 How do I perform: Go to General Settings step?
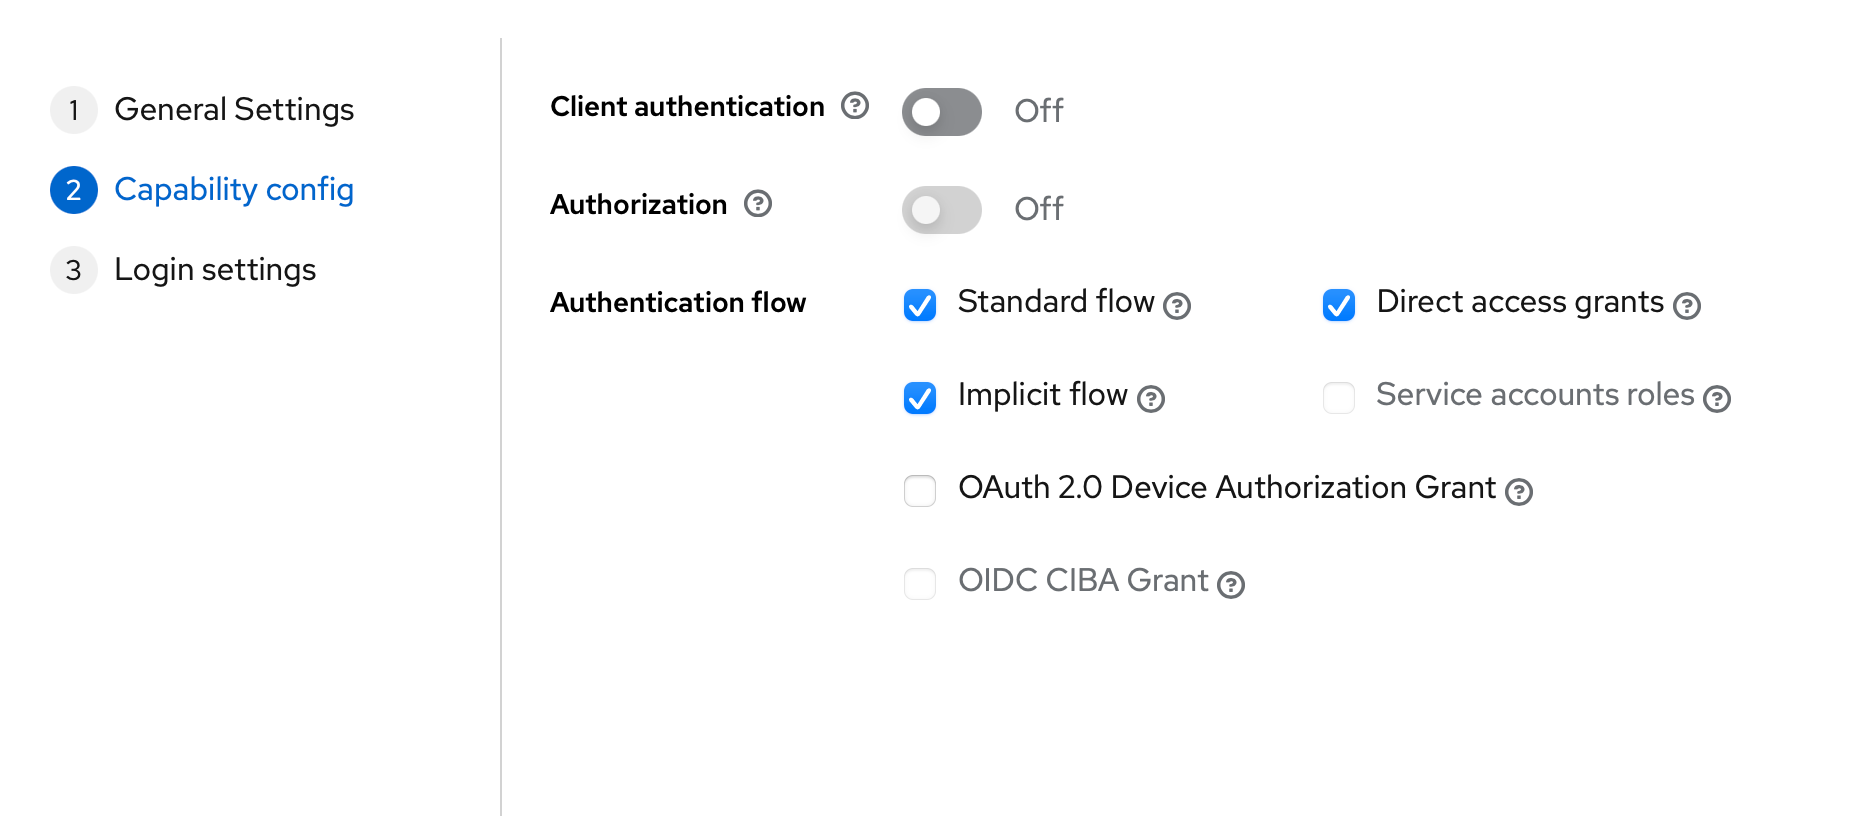click(234, 110)
